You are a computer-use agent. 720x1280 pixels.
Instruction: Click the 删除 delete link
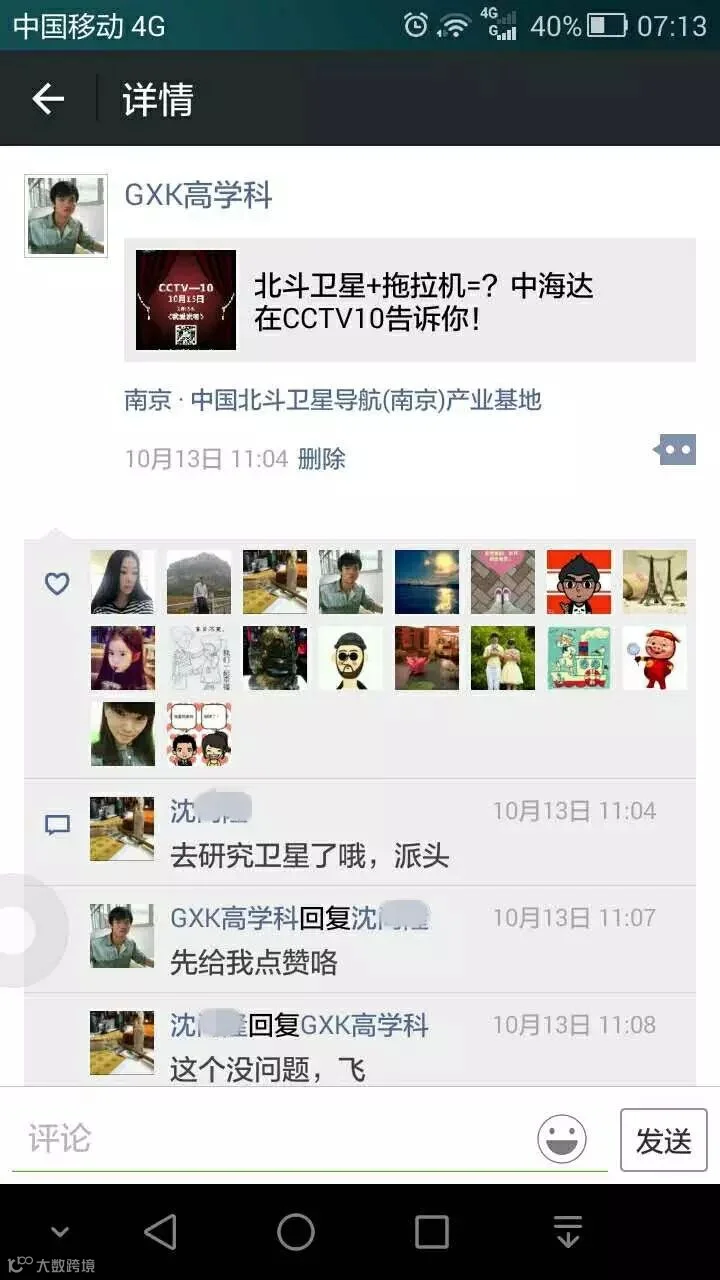[322, 459]
